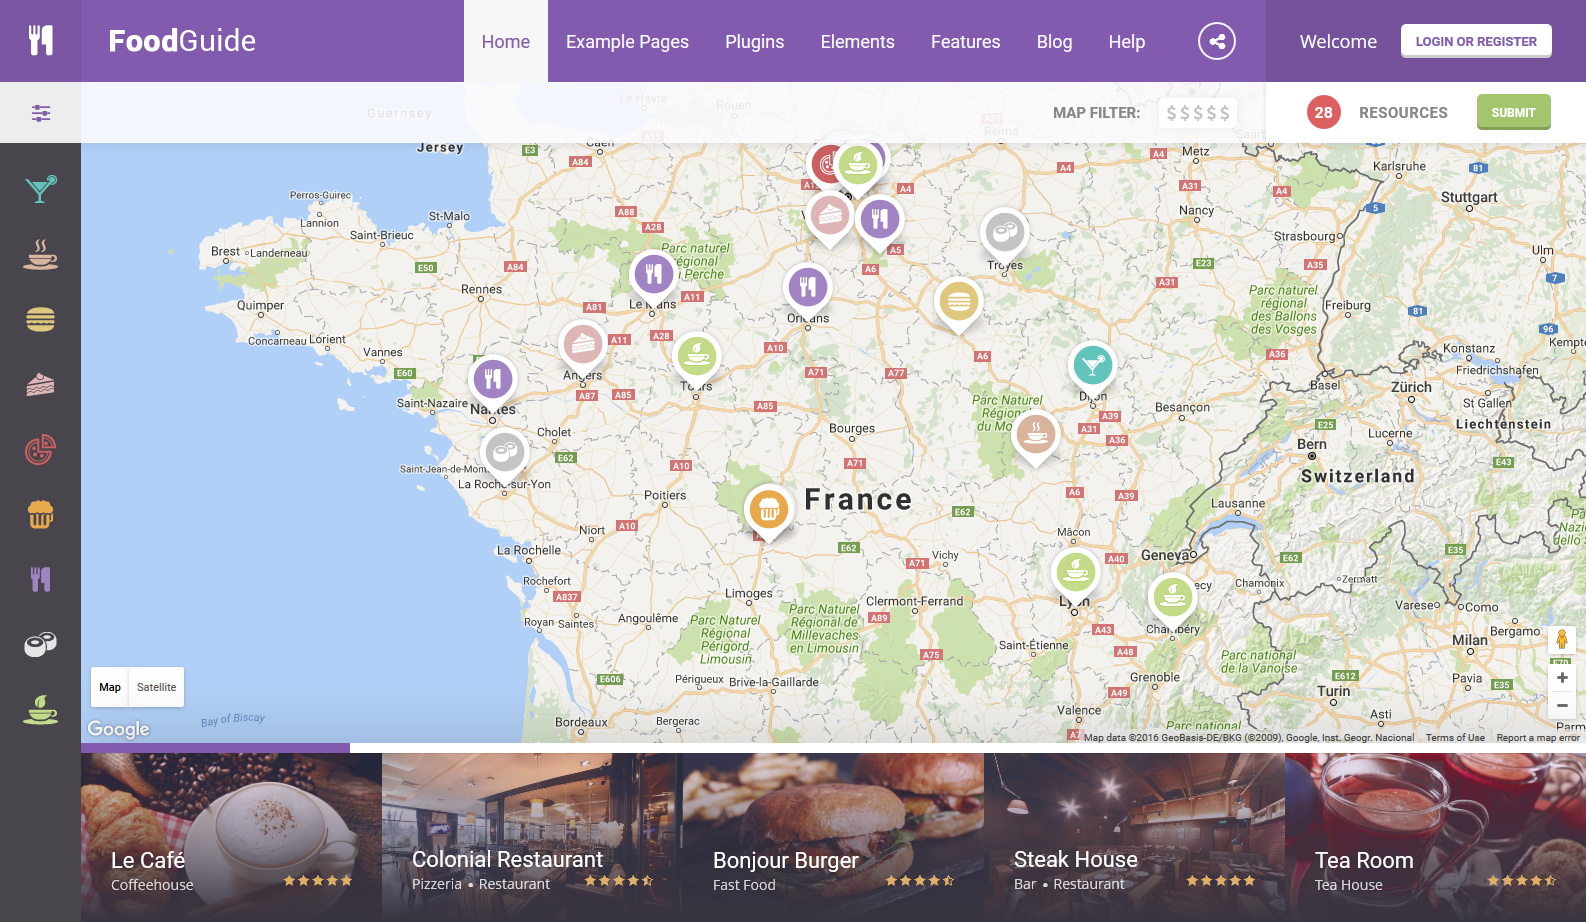Viewport: 1586px width, 922px height.
Task: Switch map to Satellite view
Action: coord(156,687)
